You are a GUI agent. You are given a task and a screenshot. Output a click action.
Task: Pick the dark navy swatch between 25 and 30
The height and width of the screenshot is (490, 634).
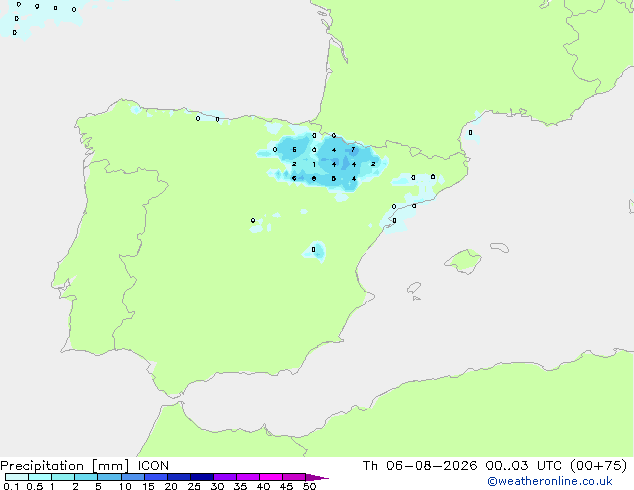202,477
